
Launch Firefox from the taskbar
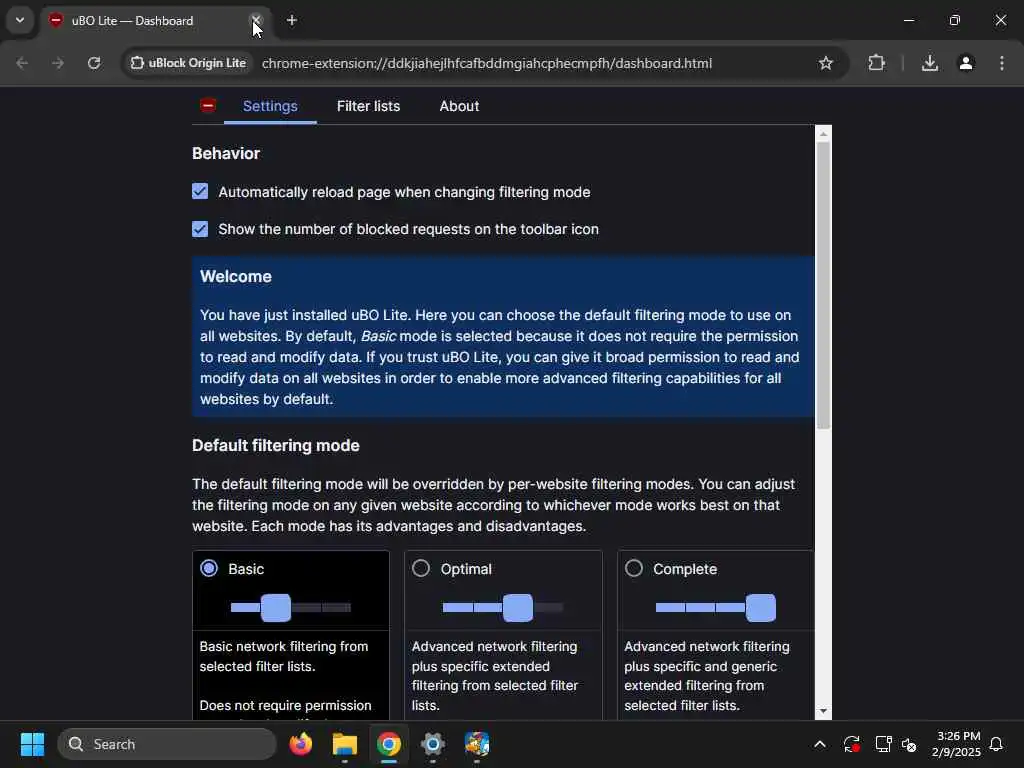300,744
